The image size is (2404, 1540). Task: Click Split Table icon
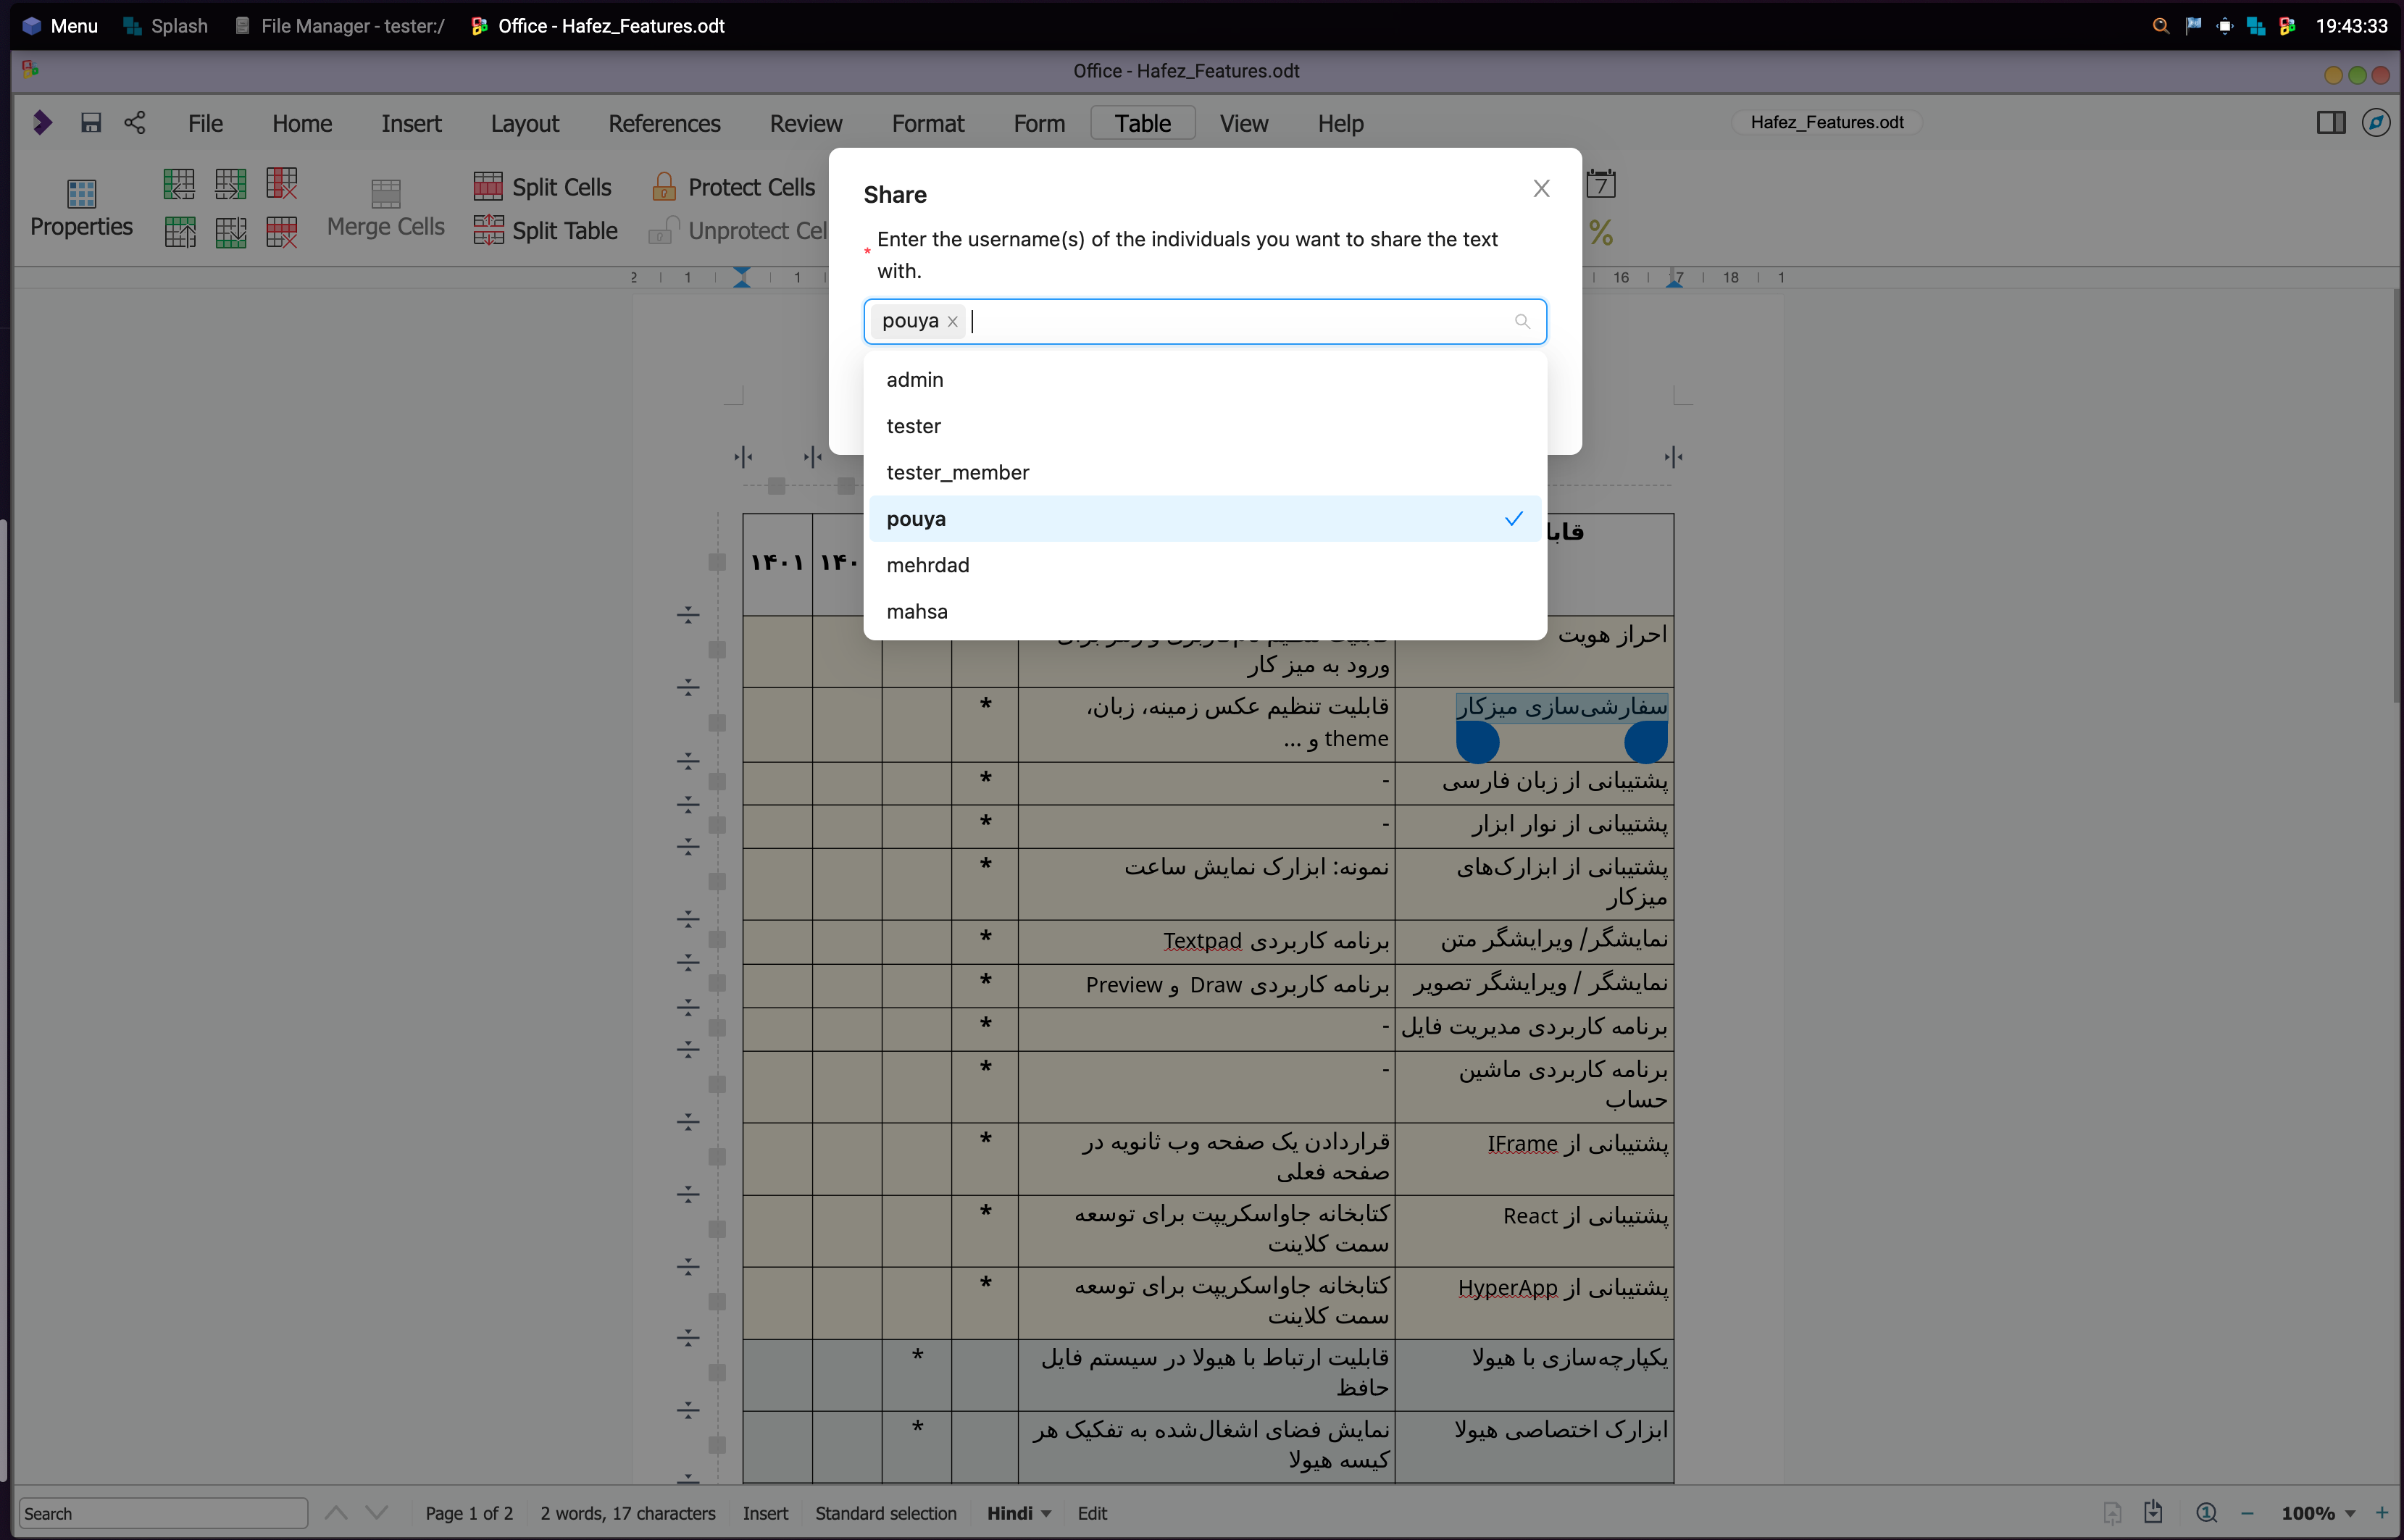point(488,231)
